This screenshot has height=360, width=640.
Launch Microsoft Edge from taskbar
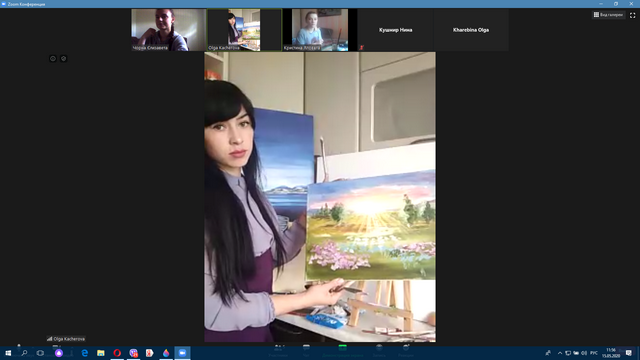(x=84, y=353)
